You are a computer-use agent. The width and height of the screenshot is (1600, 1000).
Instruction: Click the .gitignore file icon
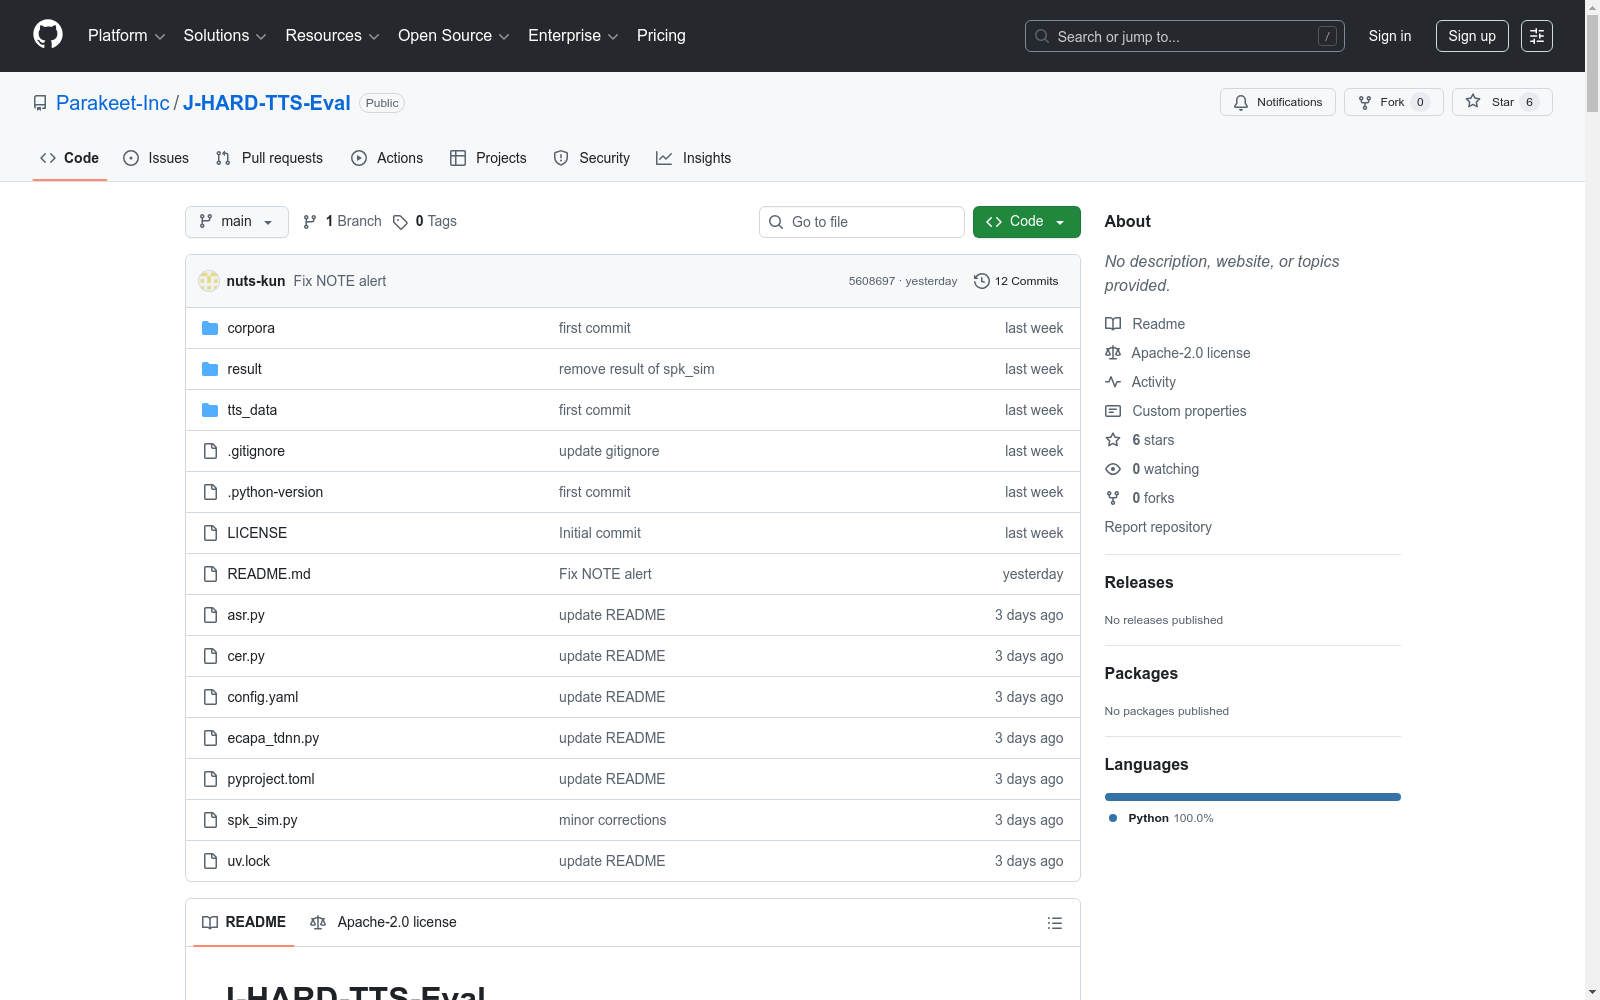[210, 451]
